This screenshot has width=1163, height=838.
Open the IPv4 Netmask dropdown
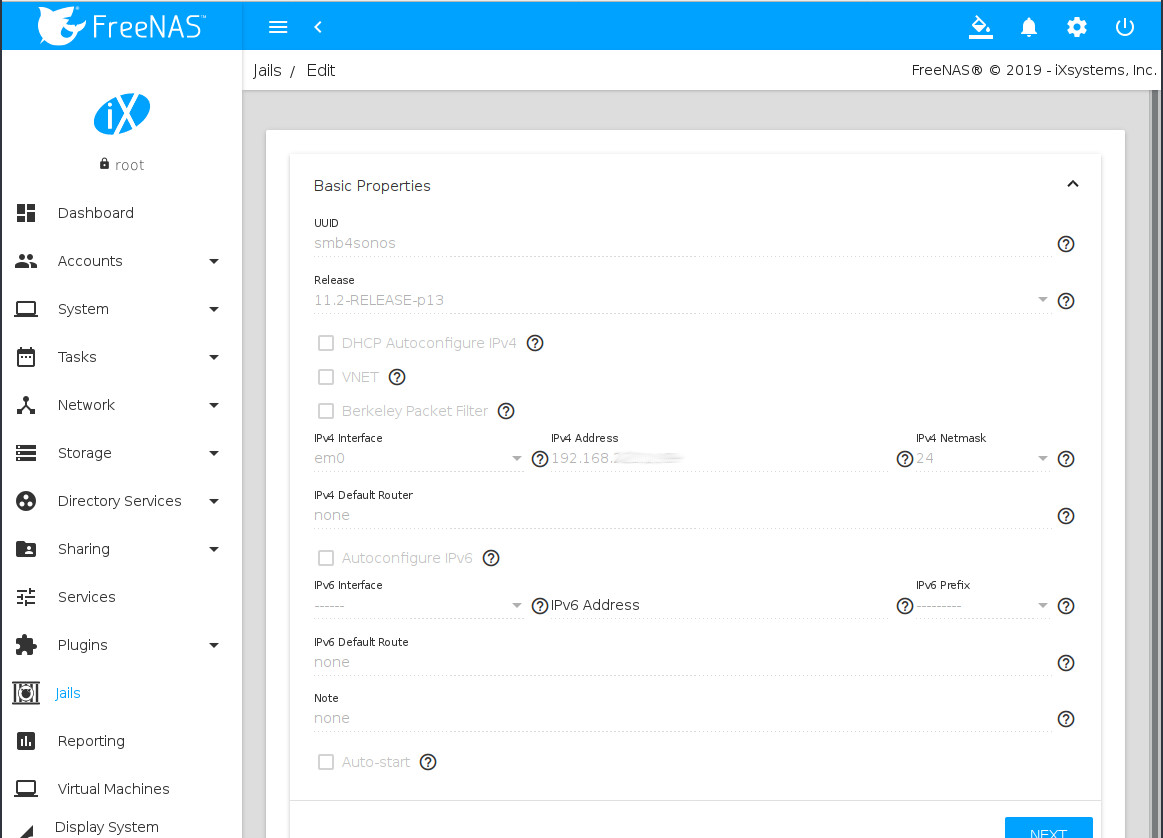pyautogui.click(x=981, y=459)
